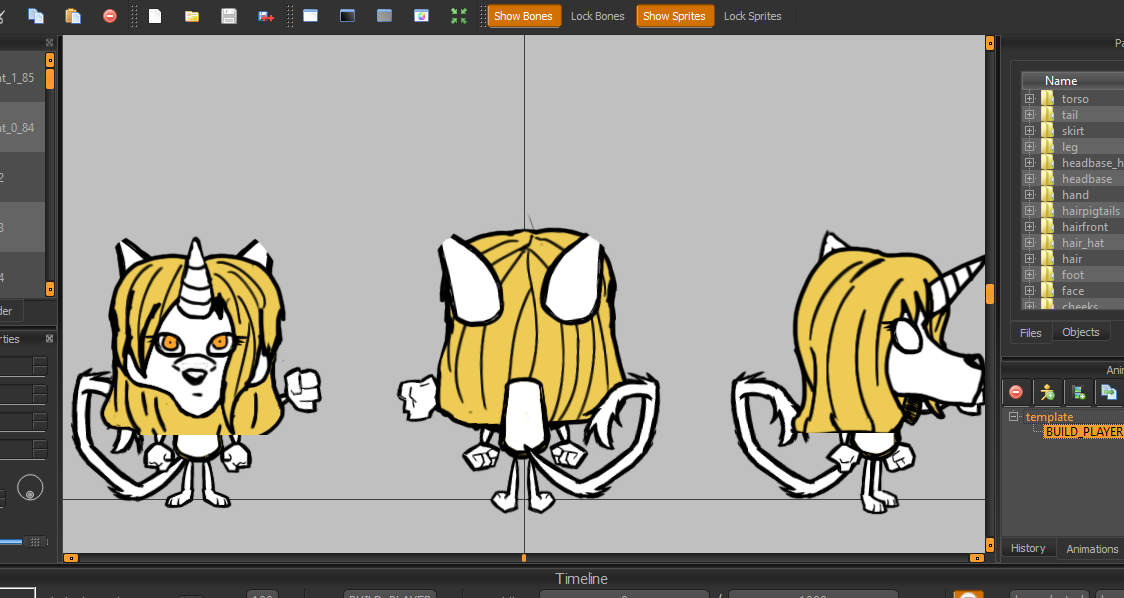
Task: Toggle Show Sprites visibility
Action: tap(674, 16)
